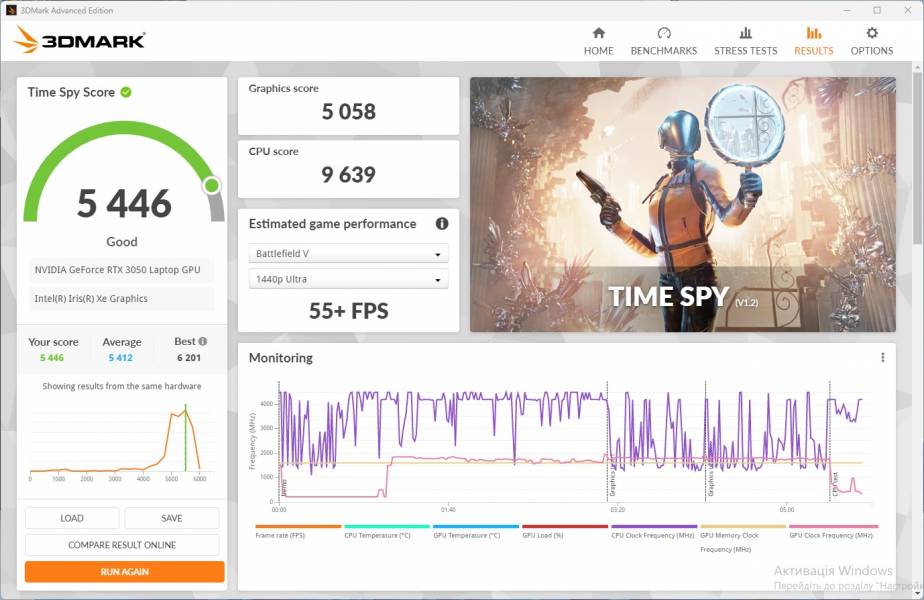Open the Battlefield V game dropdown

tap(348, 253)
